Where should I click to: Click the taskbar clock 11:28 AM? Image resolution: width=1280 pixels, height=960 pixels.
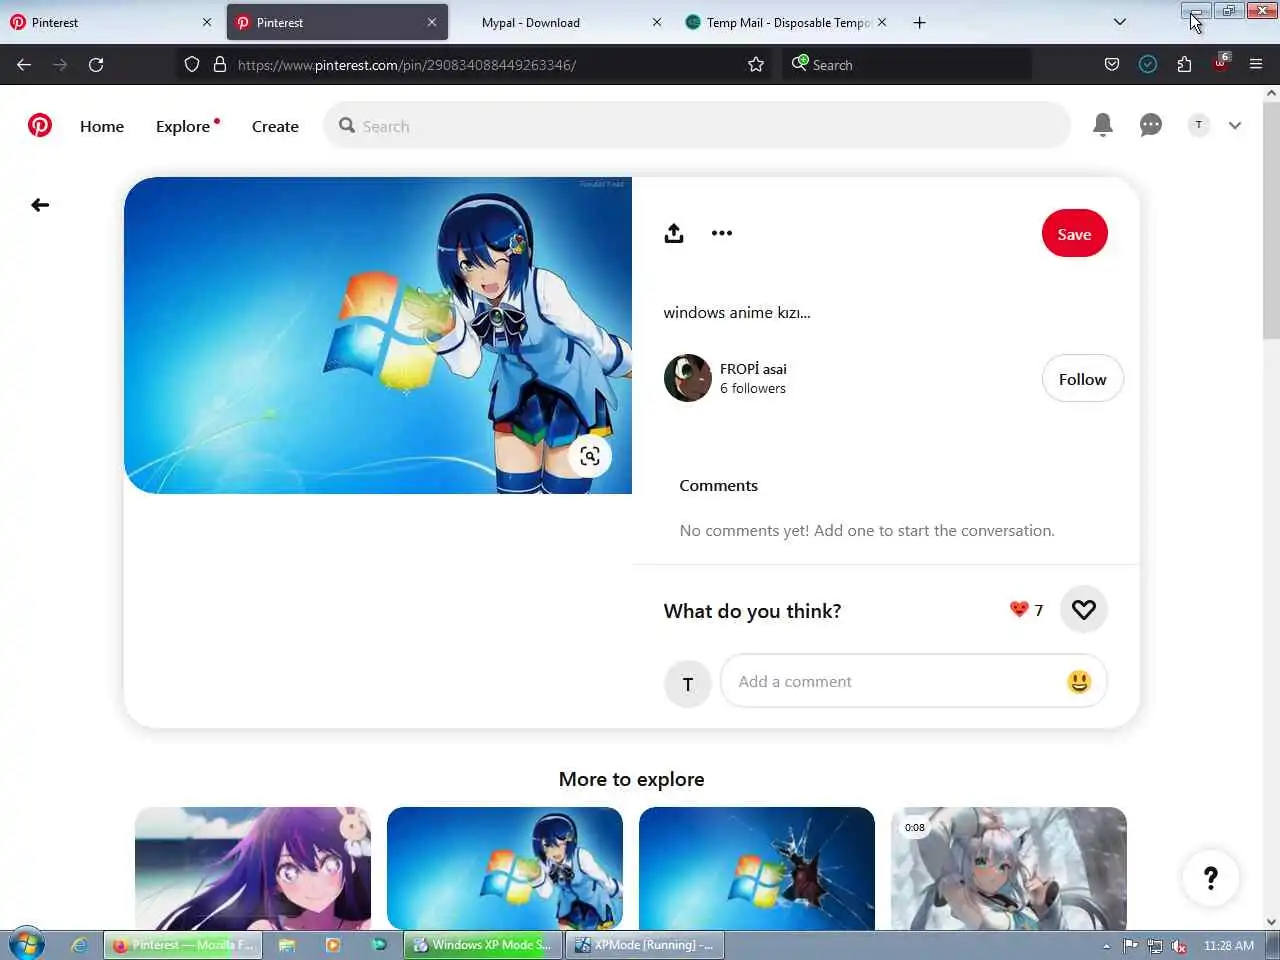point(1229,946)
